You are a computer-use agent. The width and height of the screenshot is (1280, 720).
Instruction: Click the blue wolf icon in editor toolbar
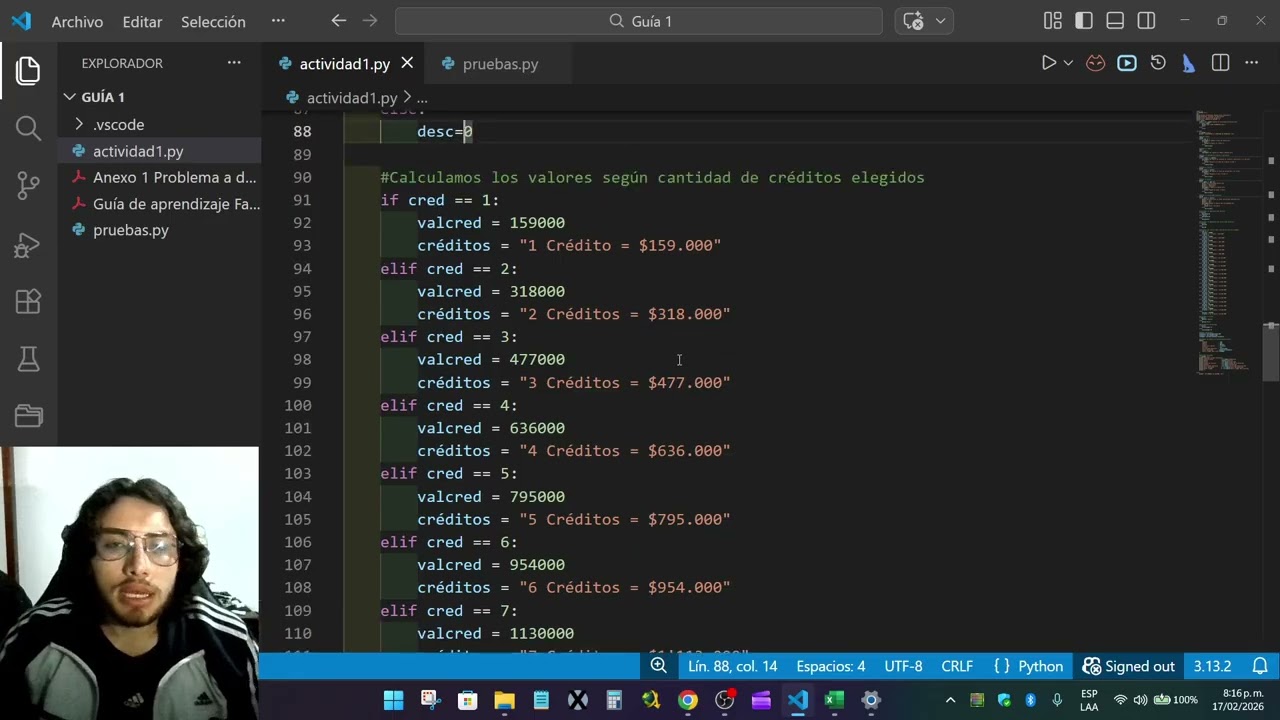click(1189, 63)
